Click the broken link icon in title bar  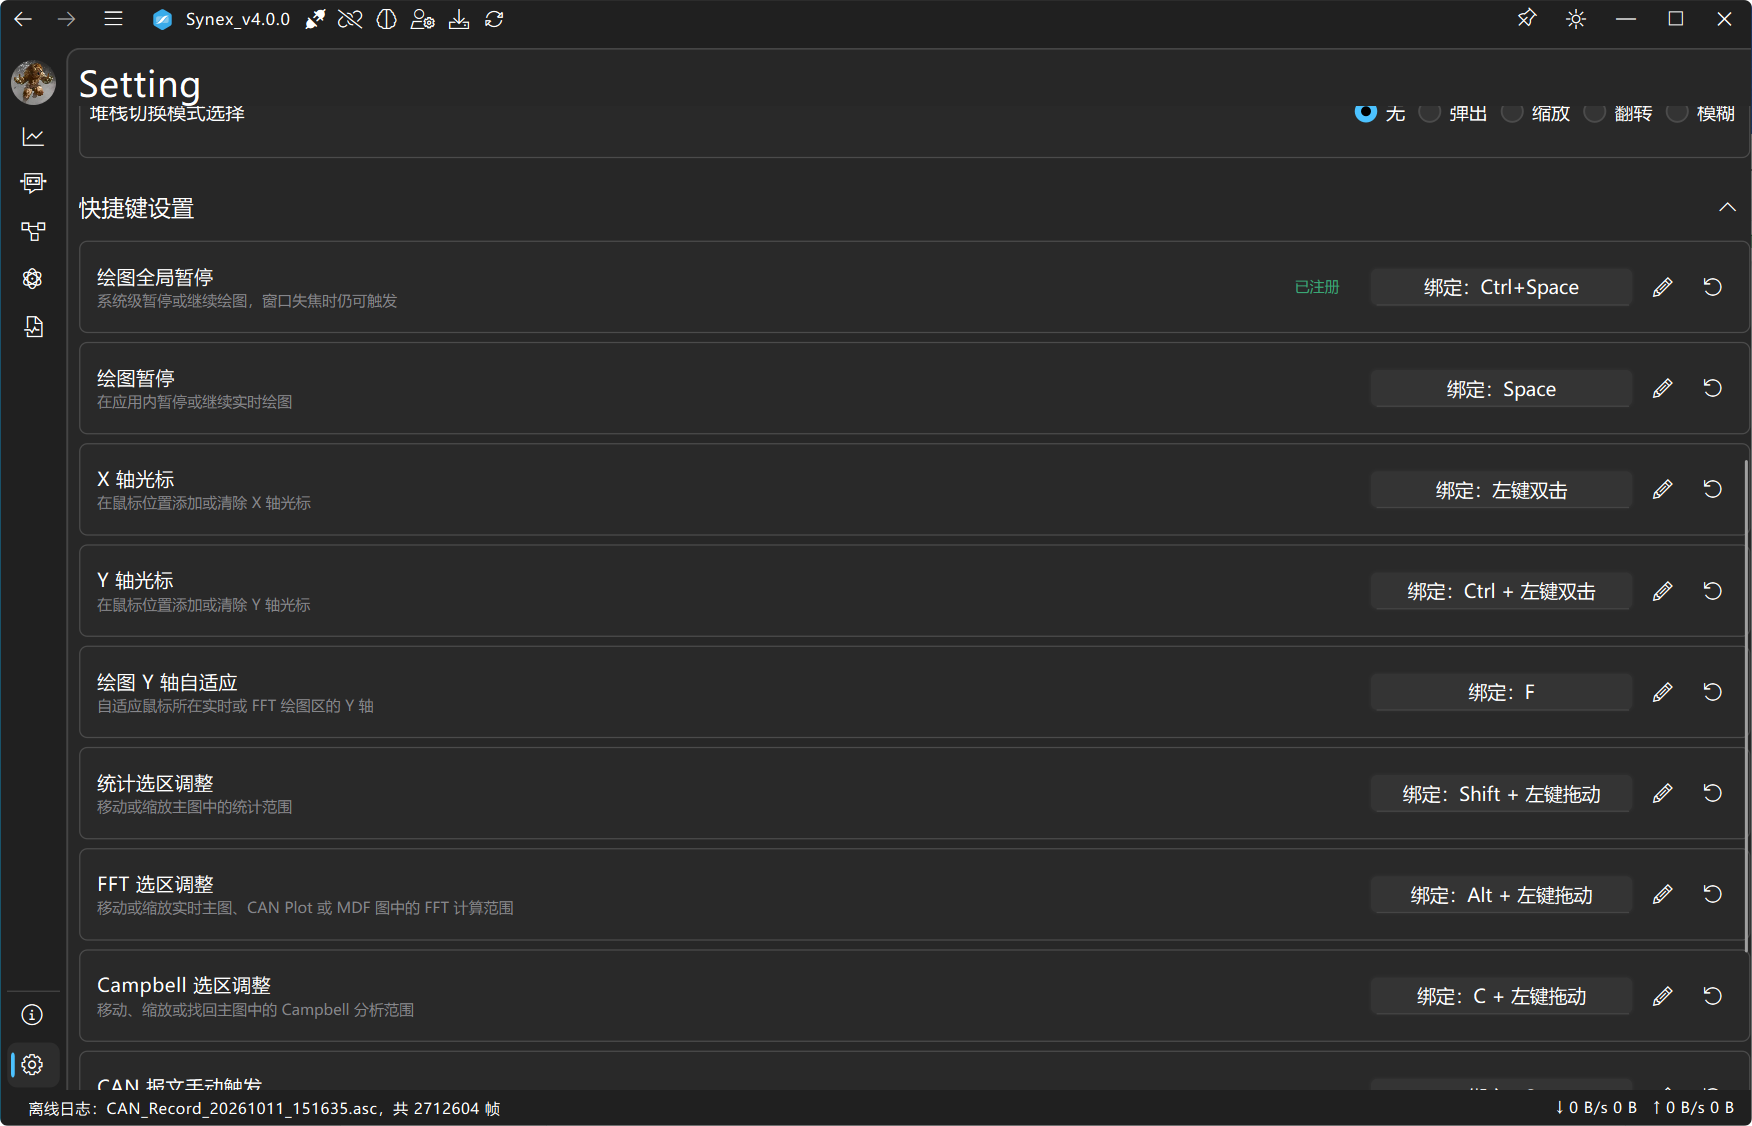tap(350, 19)
